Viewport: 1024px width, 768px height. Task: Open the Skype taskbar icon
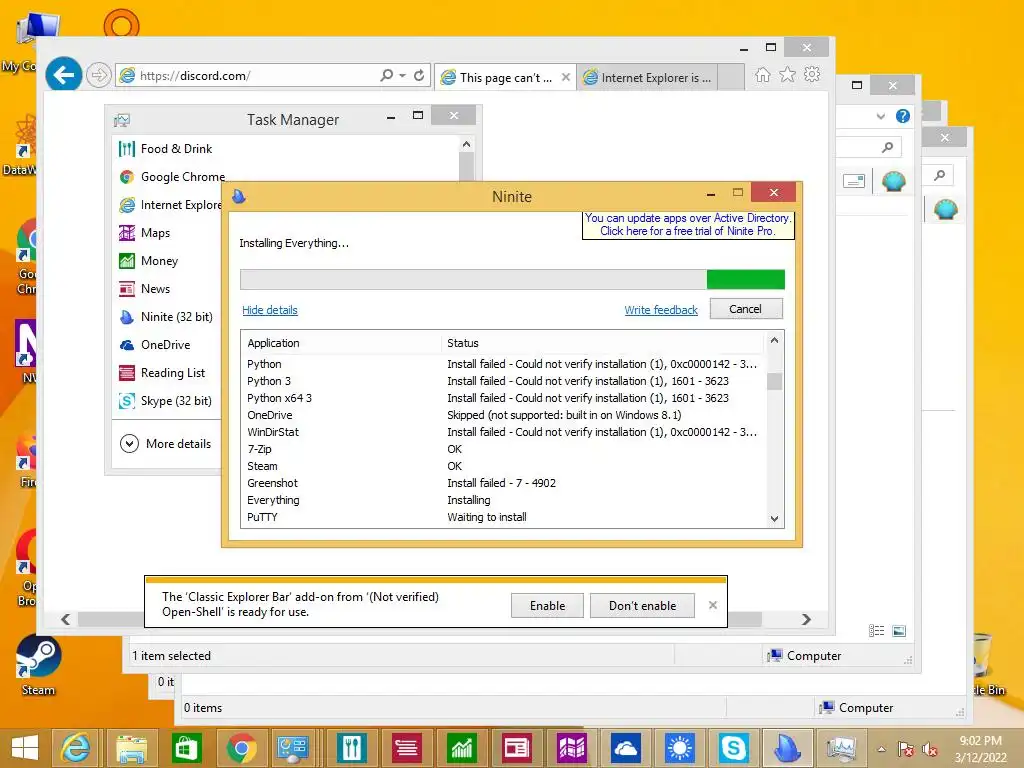[x=733, y=748]
